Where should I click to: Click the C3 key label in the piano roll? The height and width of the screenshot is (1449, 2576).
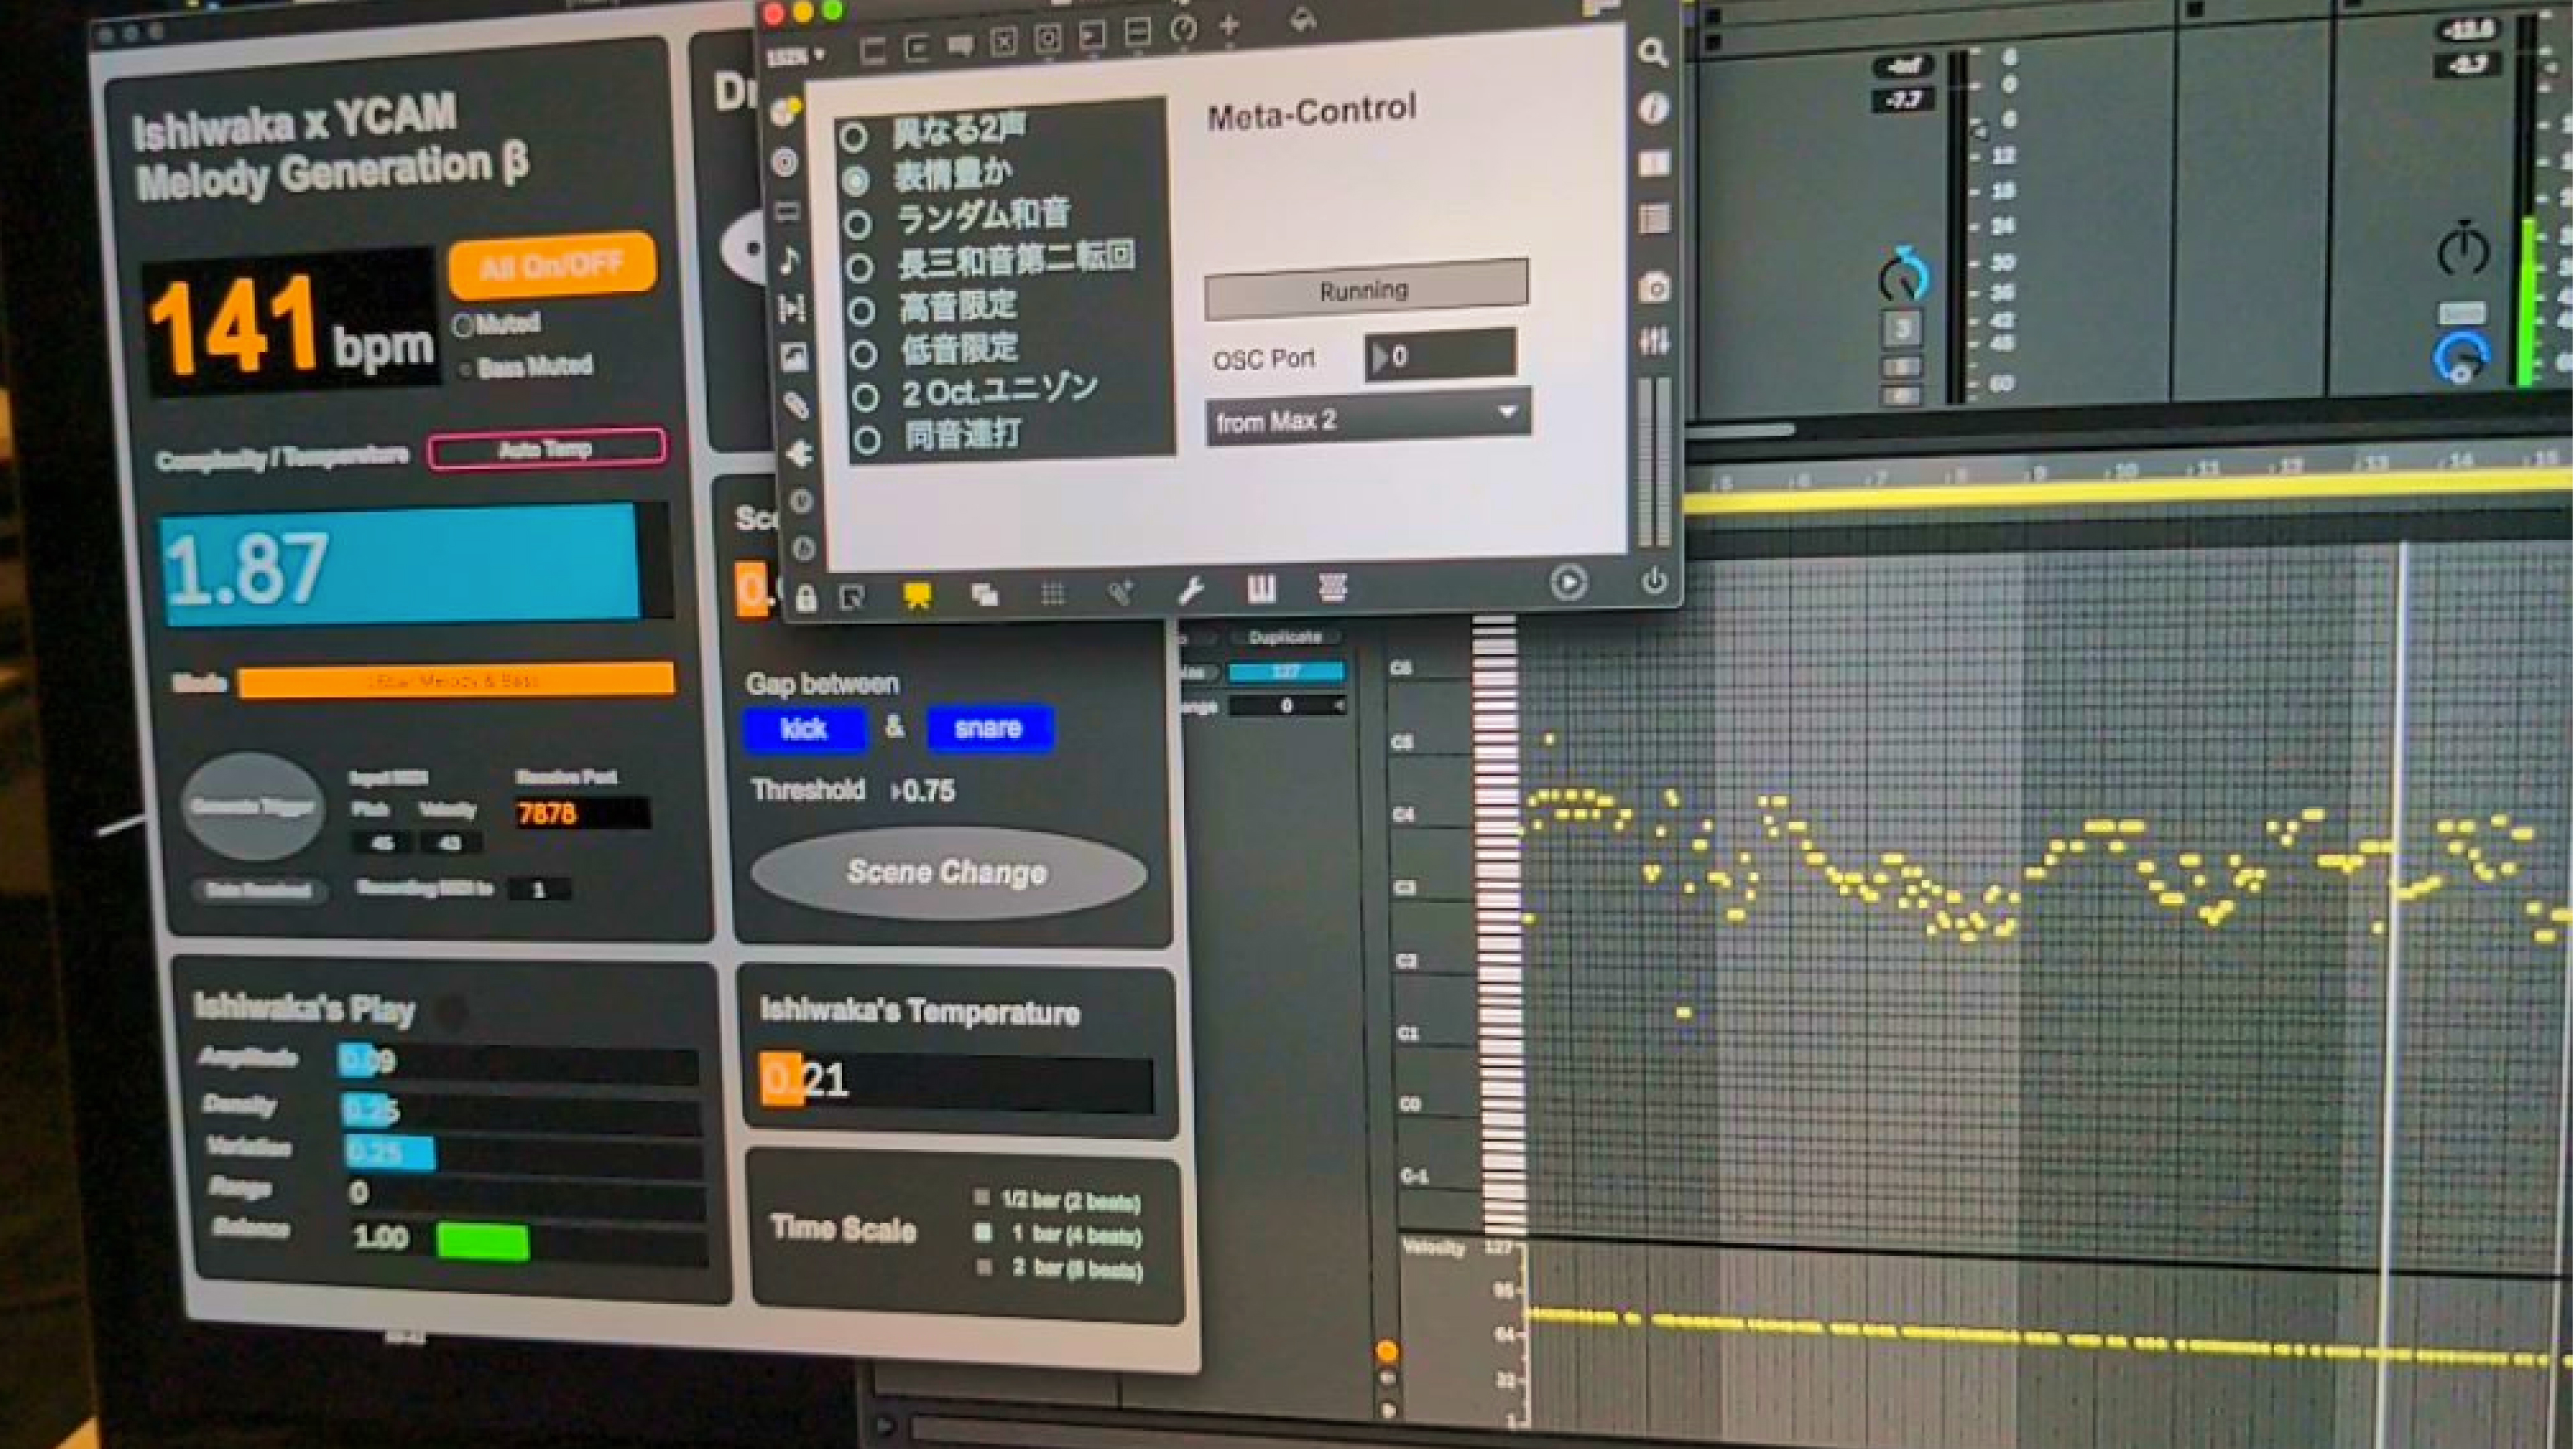click(1404, 888)
